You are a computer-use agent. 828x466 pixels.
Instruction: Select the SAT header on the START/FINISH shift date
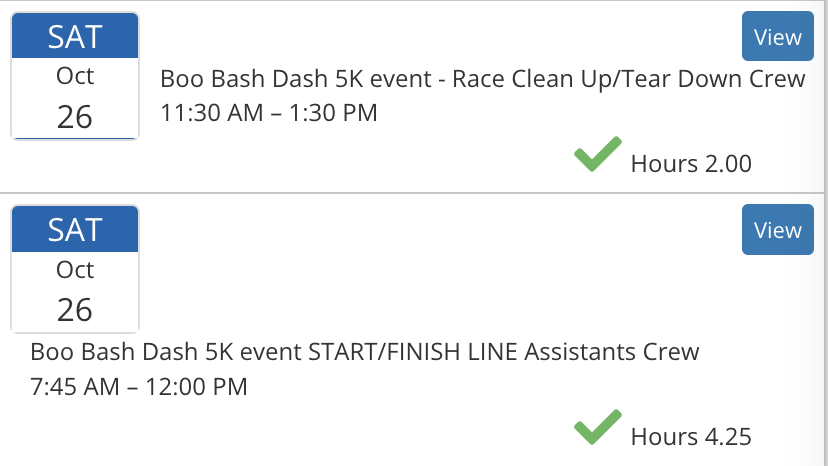pos(75,229)
